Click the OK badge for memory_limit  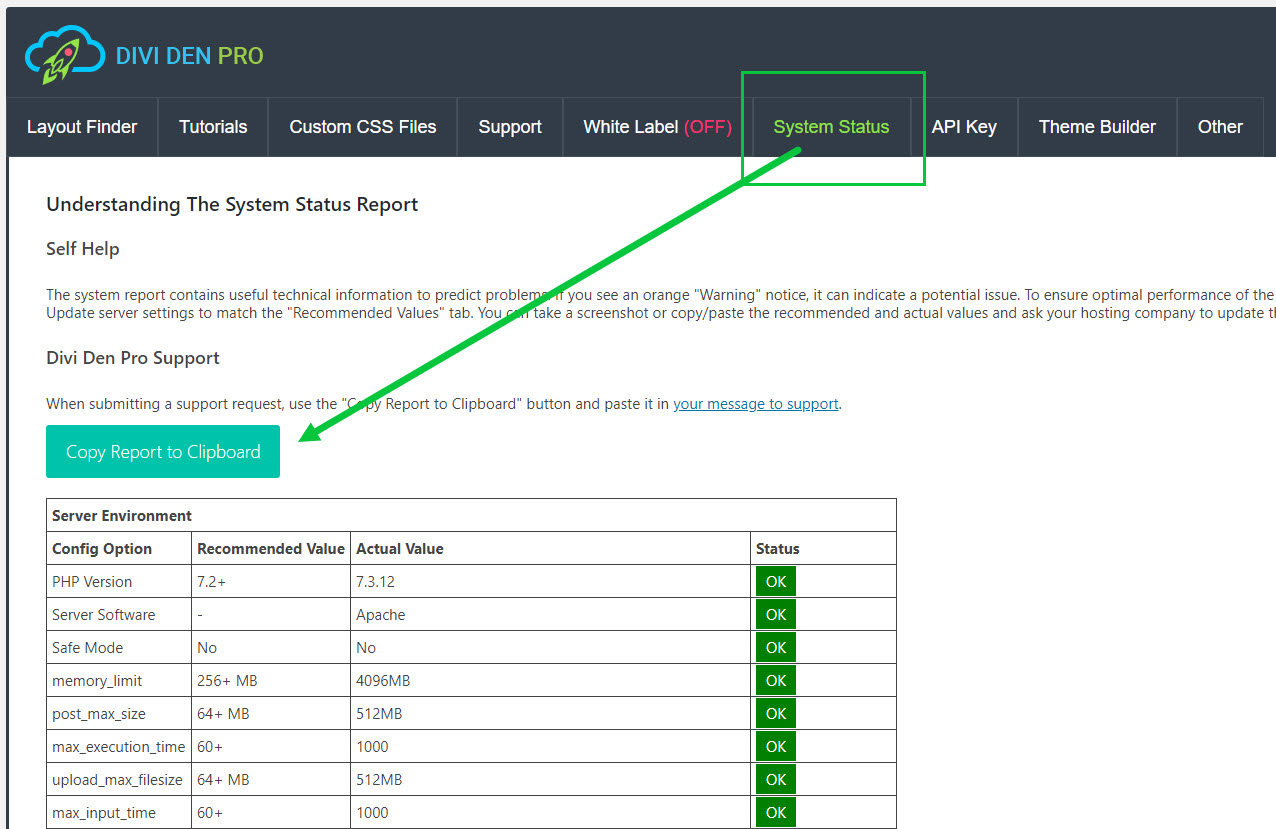pyautogui.click(x=776, y=681)
